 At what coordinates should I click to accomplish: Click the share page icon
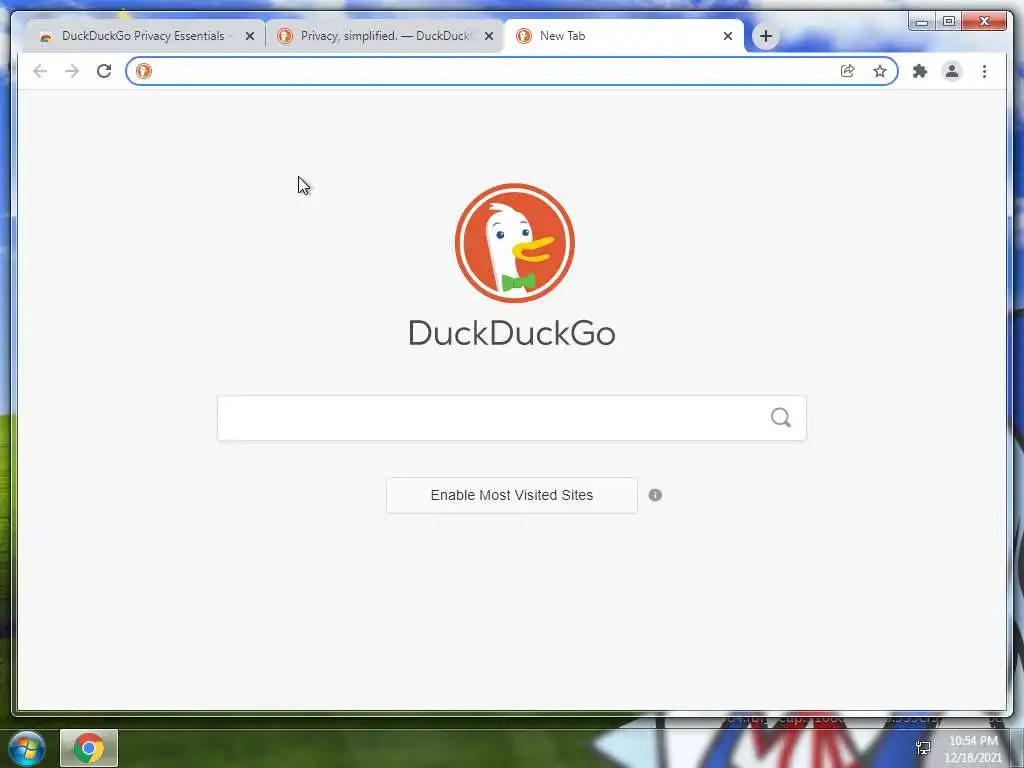[848, 71]
